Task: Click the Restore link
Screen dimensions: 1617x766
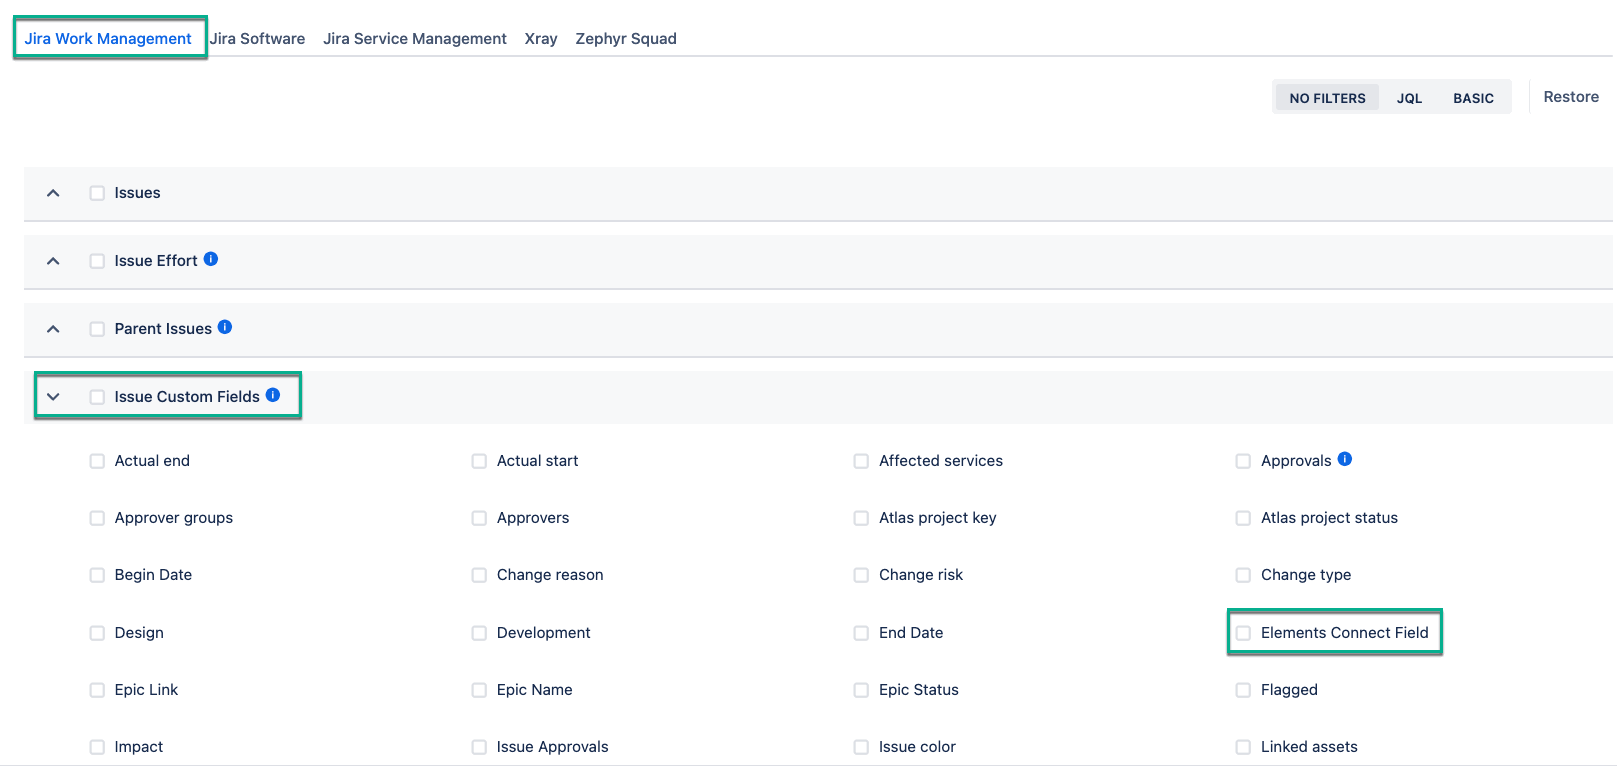Action: 1570,97
